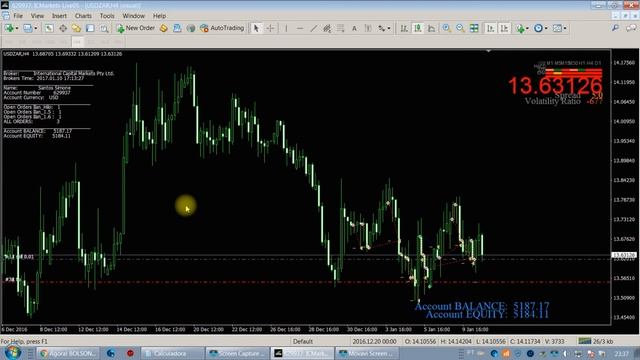Switch chart to candlesticks mode
Screen dimensions: 640x360
[418, 28]
